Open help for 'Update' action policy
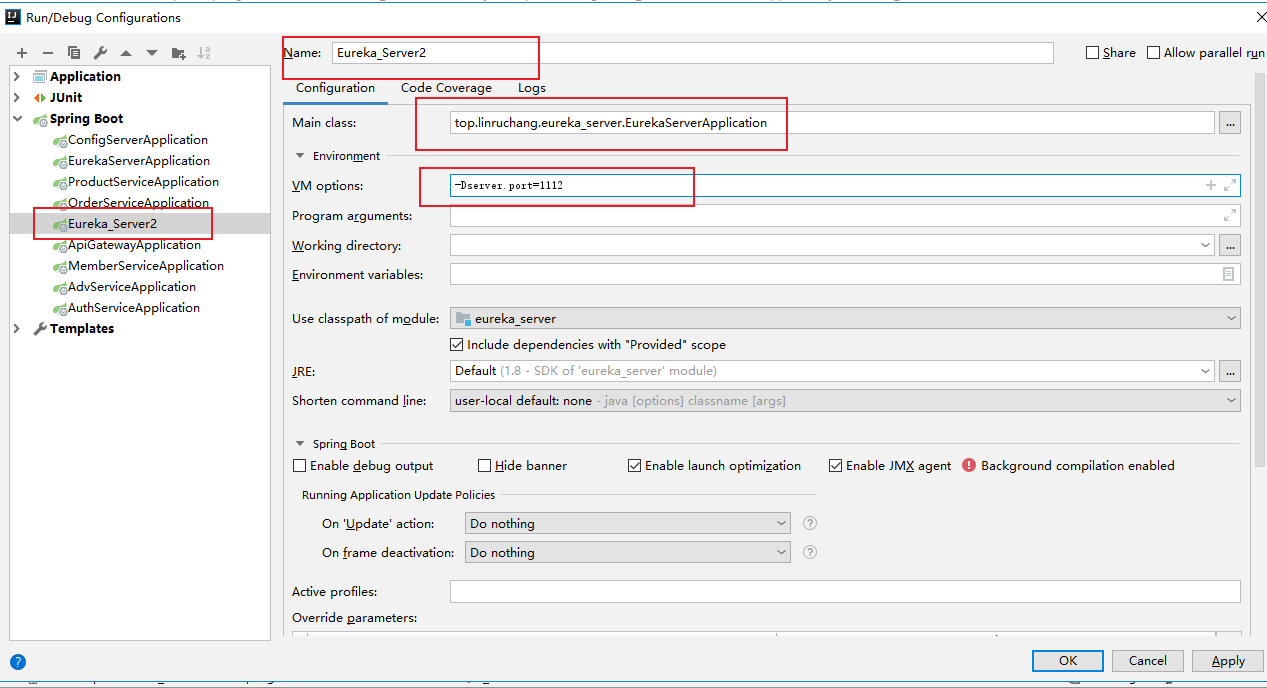Viewport: 1267px width, 688px height. pos(810,523)
